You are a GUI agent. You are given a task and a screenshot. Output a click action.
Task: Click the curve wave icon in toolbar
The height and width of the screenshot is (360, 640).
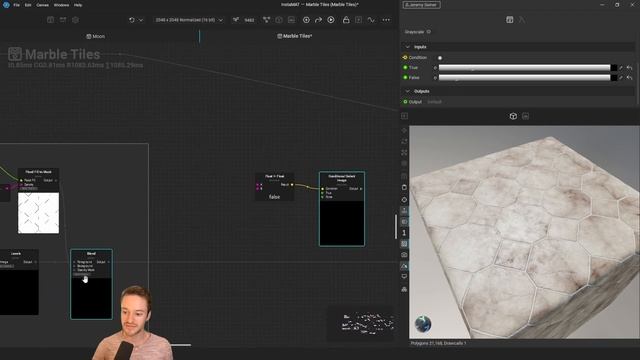coord(371,20)
